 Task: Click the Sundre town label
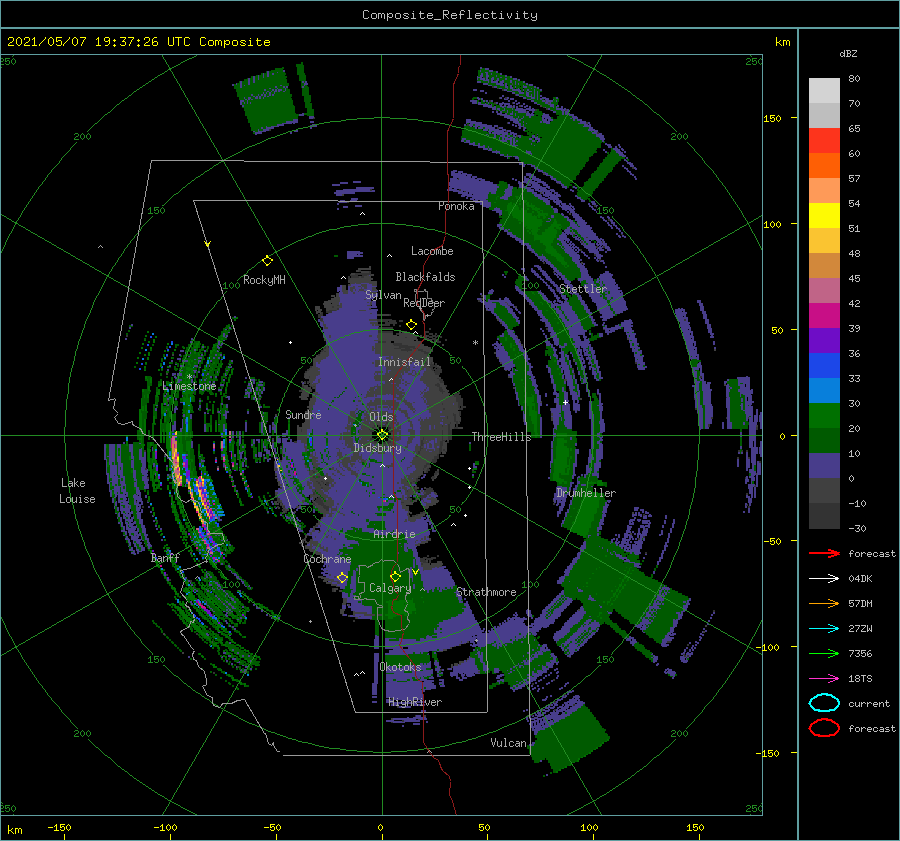303,414
